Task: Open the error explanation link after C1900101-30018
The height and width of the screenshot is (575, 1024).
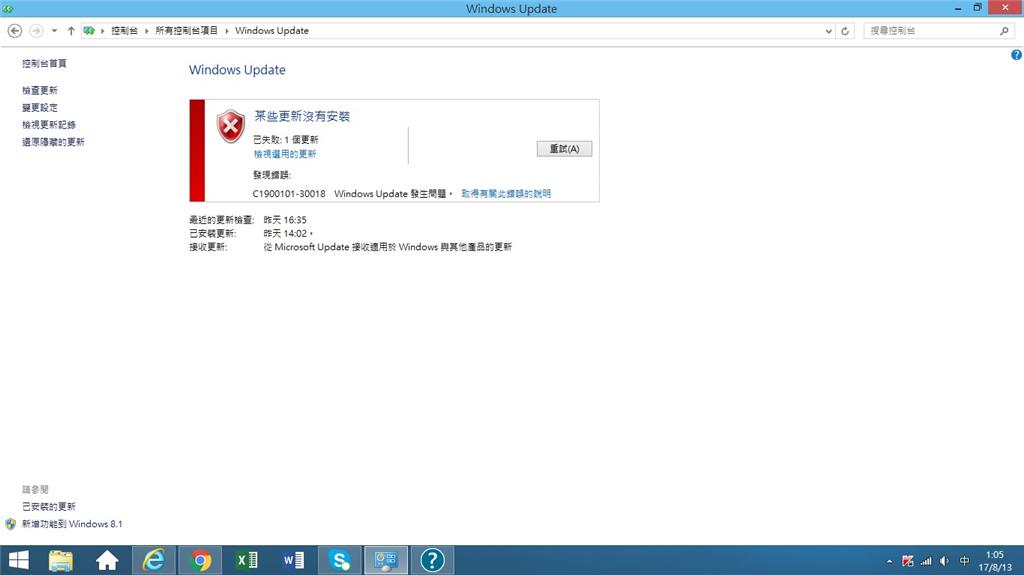Action: coord(506,193)
